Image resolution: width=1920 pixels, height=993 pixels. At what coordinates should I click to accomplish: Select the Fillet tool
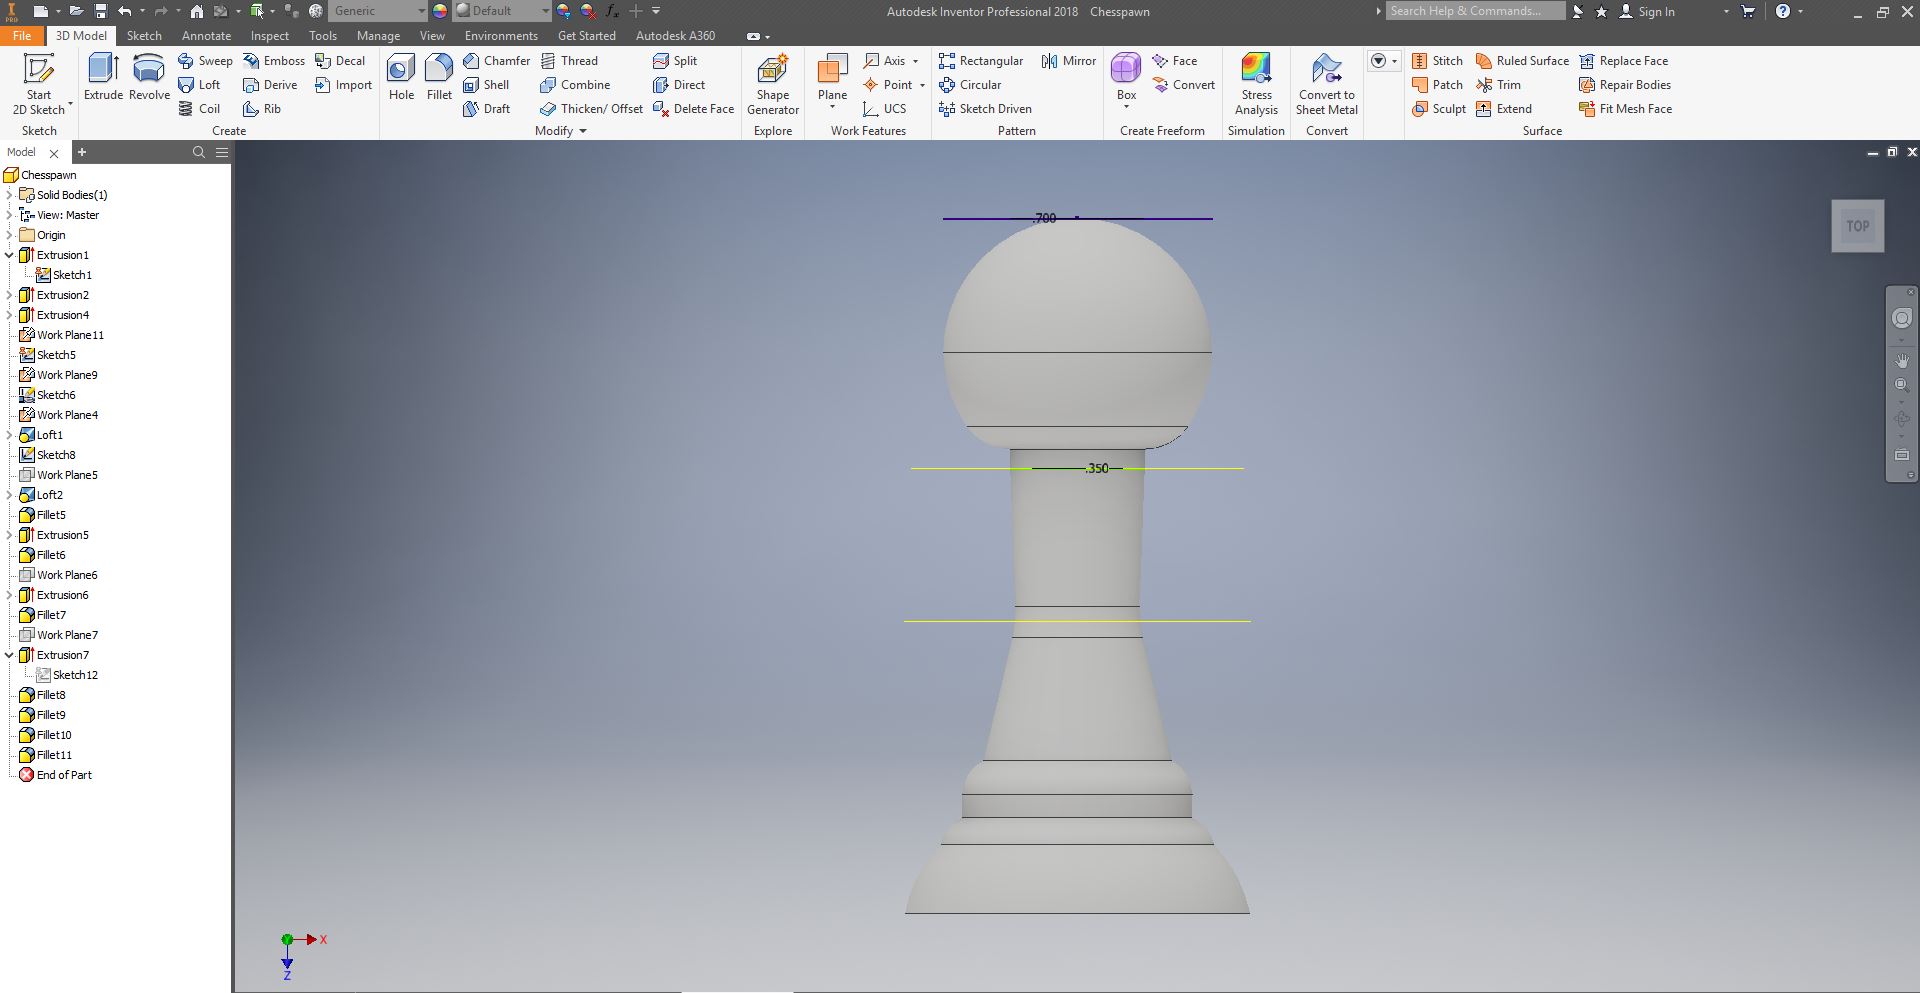coord(439,77)
